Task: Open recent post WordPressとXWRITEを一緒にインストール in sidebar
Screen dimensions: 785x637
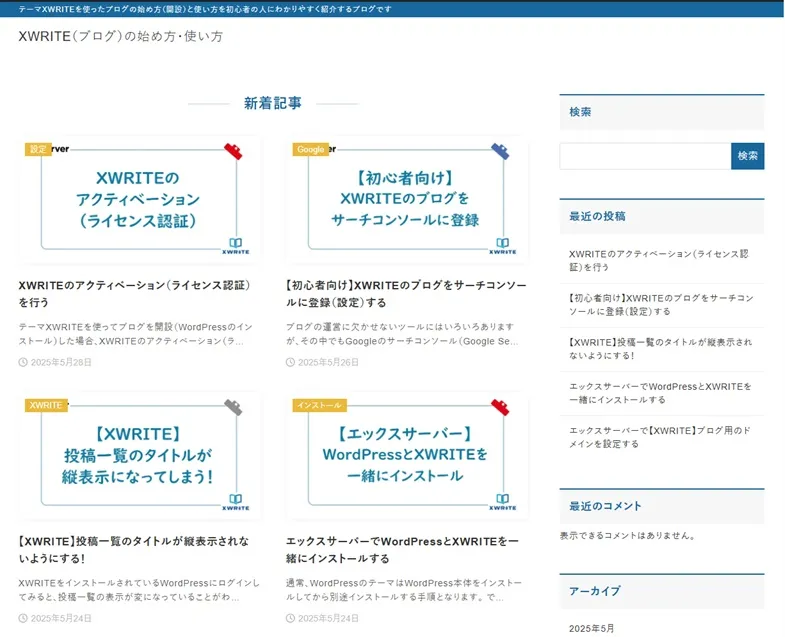Action: pos(660,393)
